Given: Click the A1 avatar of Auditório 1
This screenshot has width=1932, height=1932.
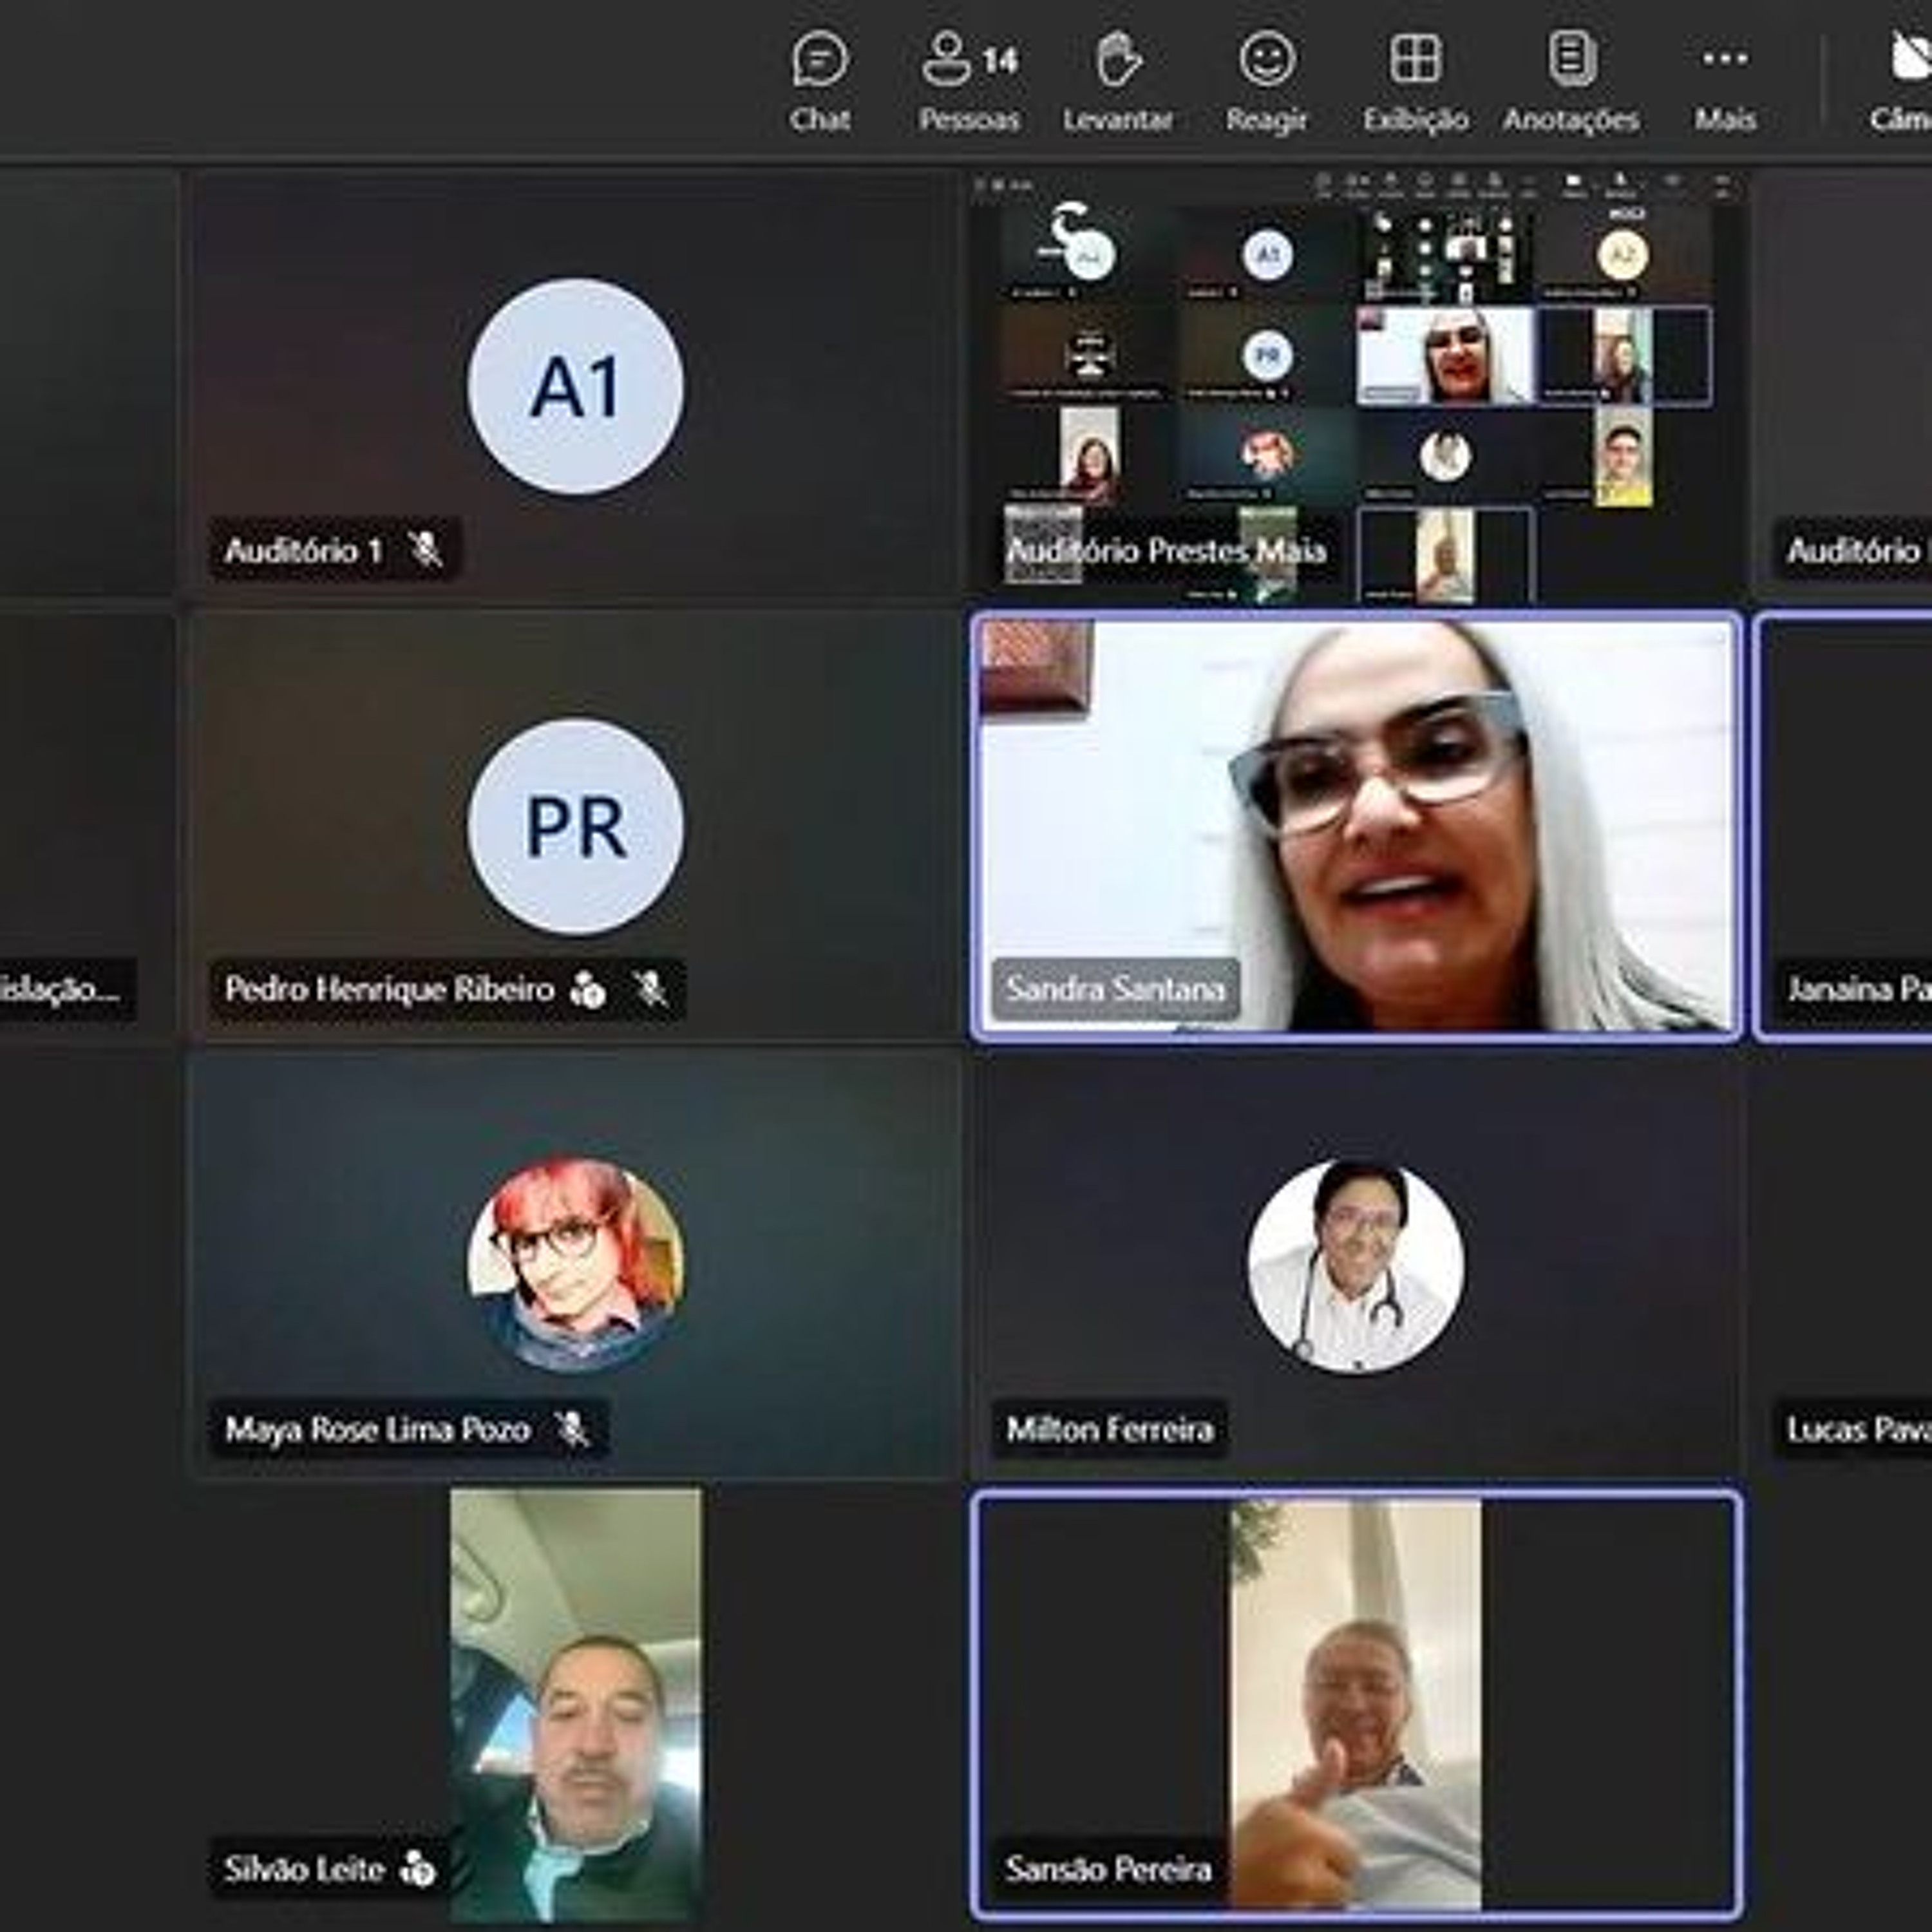Looking at the screenshot, I should click(x=576, y=386).
